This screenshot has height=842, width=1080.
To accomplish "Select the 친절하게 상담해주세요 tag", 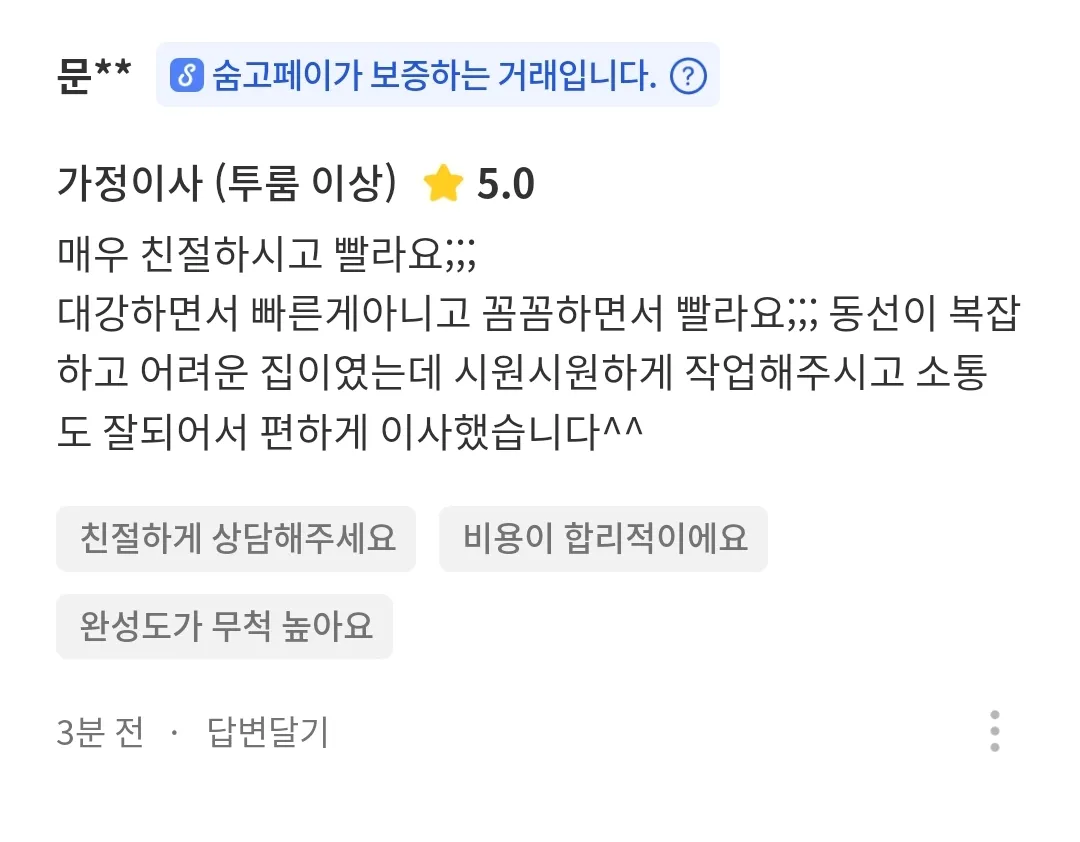I will click(236, 538).
